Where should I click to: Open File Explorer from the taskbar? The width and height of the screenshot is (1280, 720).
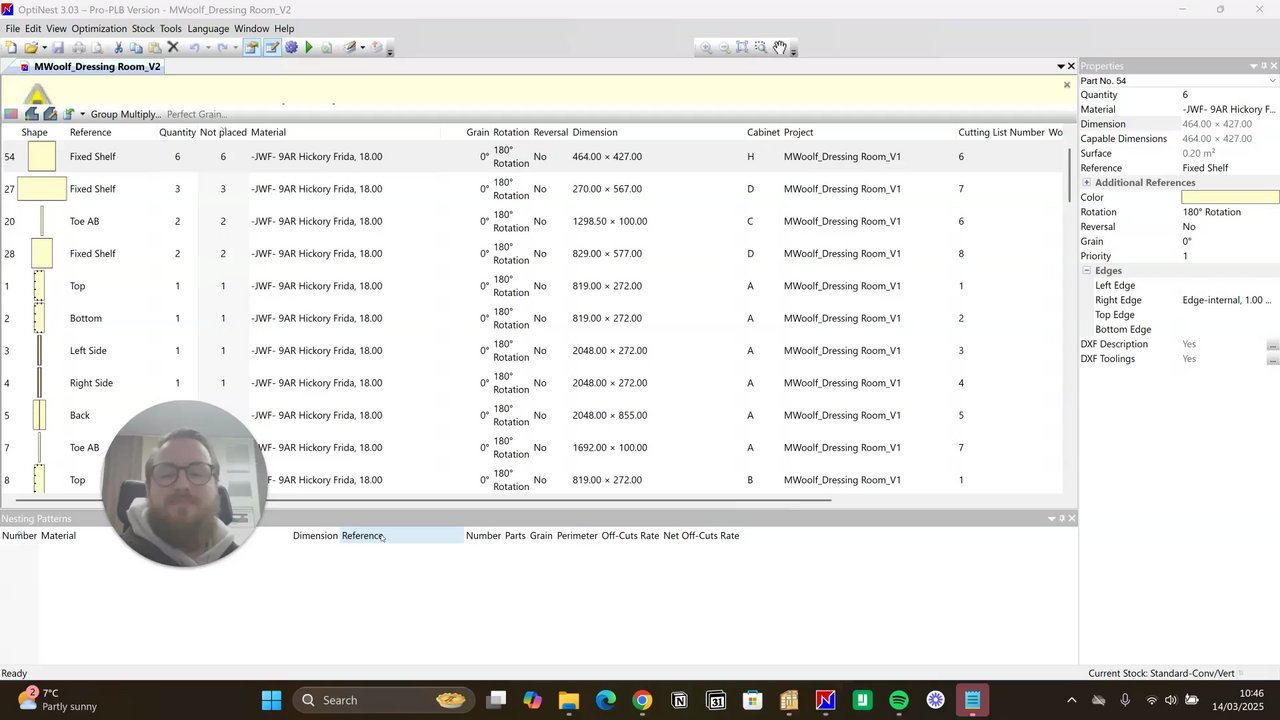point(568,700)
